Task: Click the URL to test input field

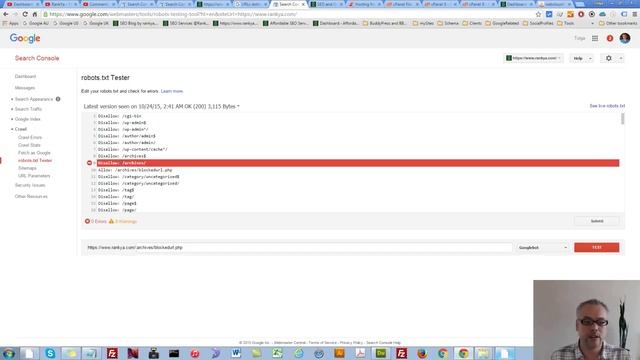Action: pyautogui.click(x=299, y=248)
